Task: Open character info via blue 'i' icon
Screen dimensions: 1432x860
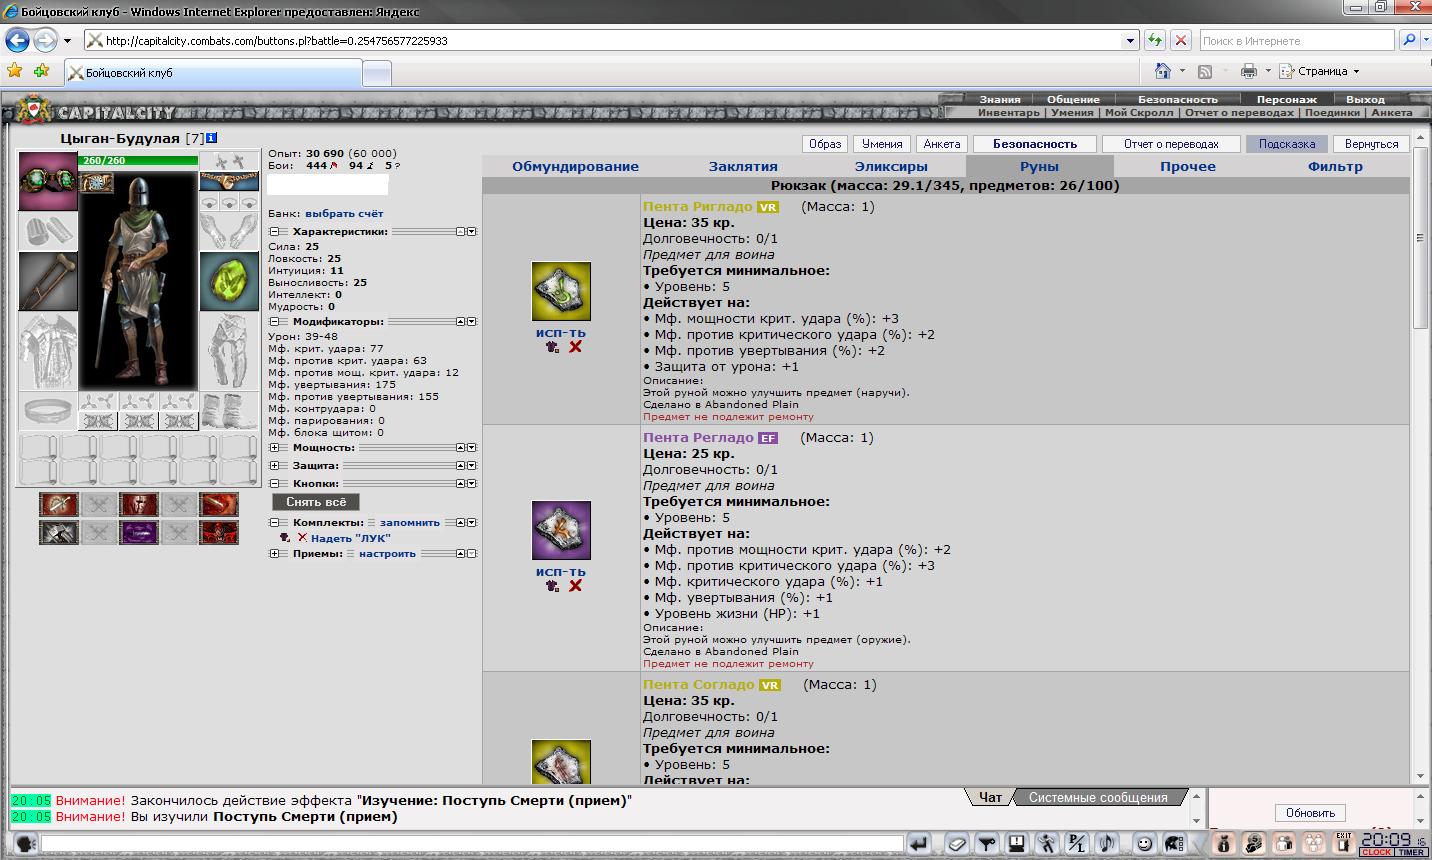Action: (212, 138)
